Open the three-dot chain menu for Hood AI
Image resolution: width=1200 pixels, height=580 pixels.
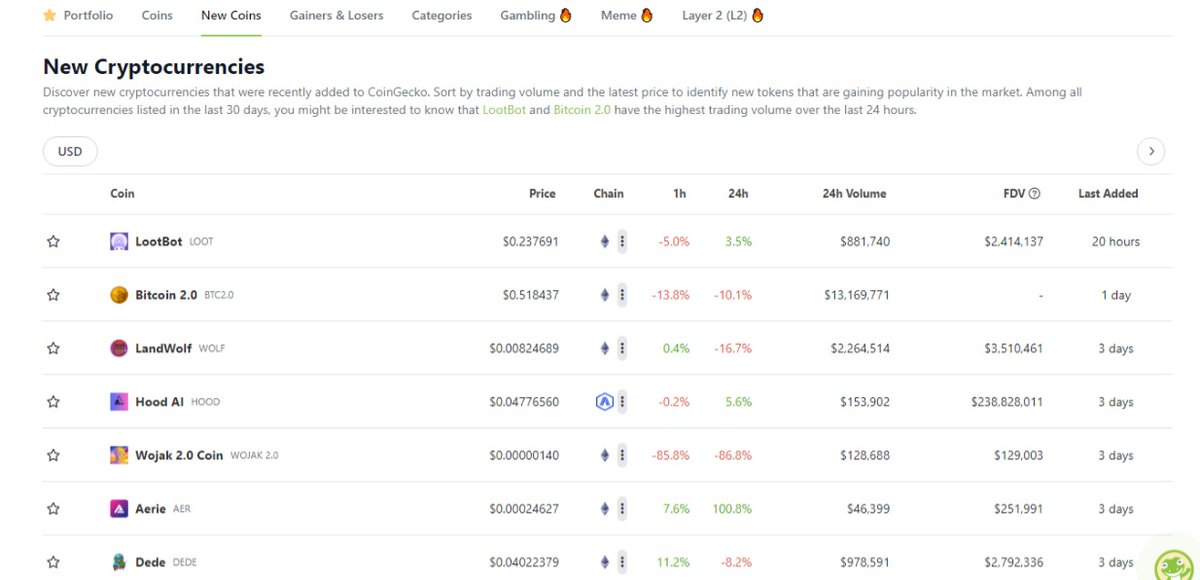point(622,402)
